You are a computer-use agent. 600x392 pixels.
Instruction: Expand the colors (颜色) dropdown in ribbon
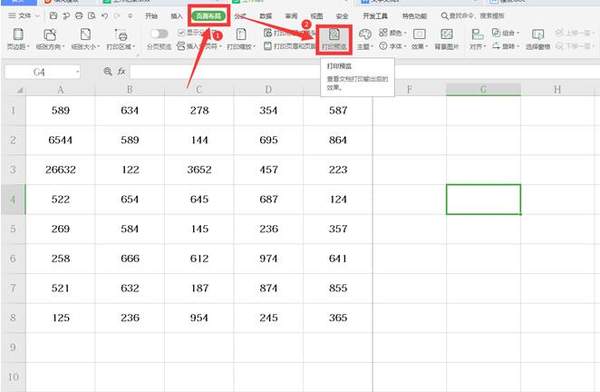(x=393, y=33)
